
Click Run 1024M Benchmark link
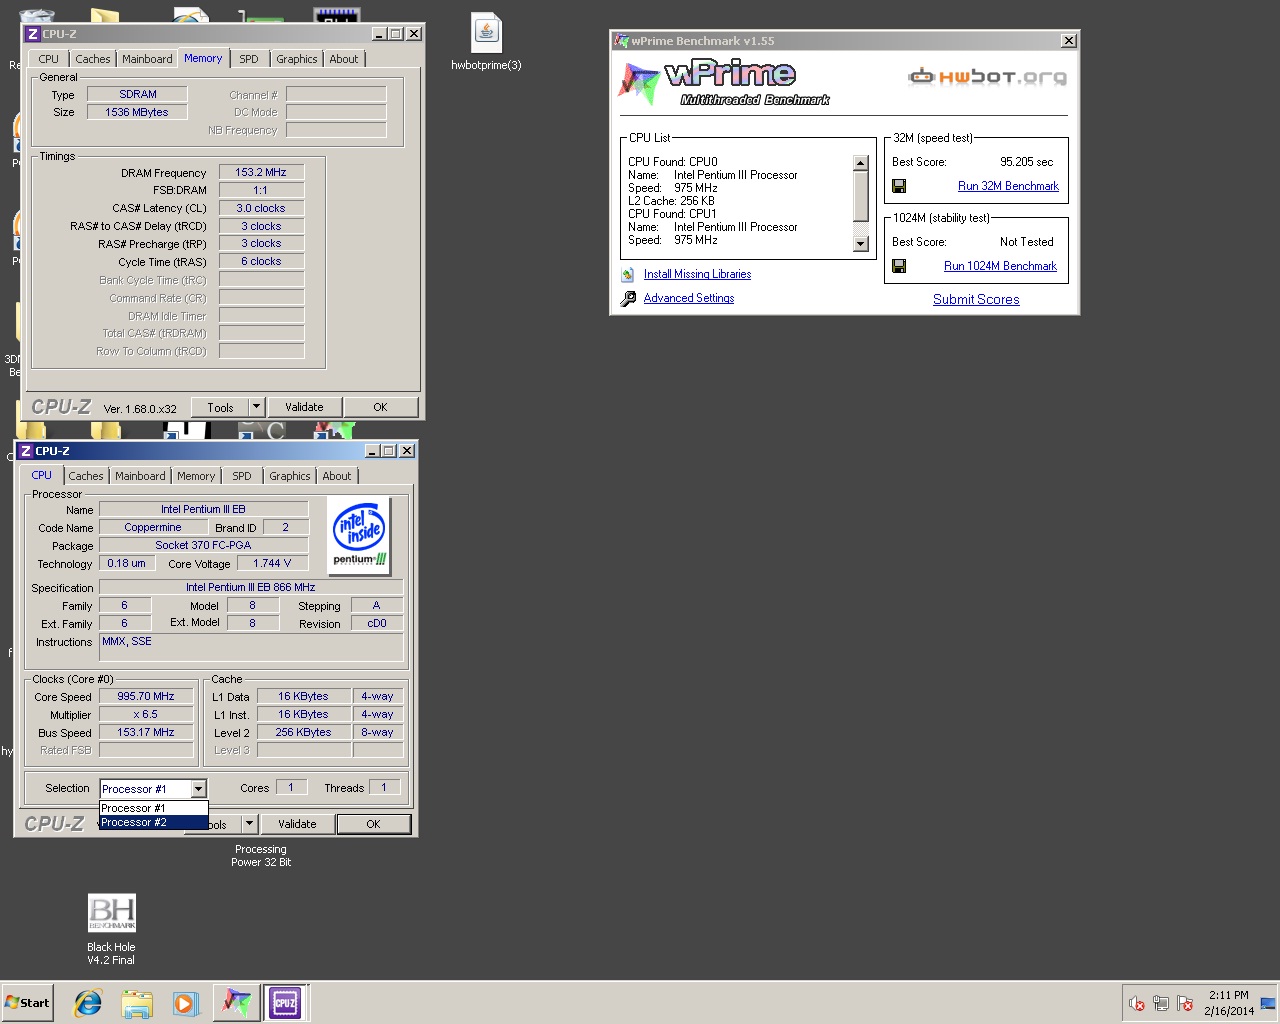[x=1000, y=266]
